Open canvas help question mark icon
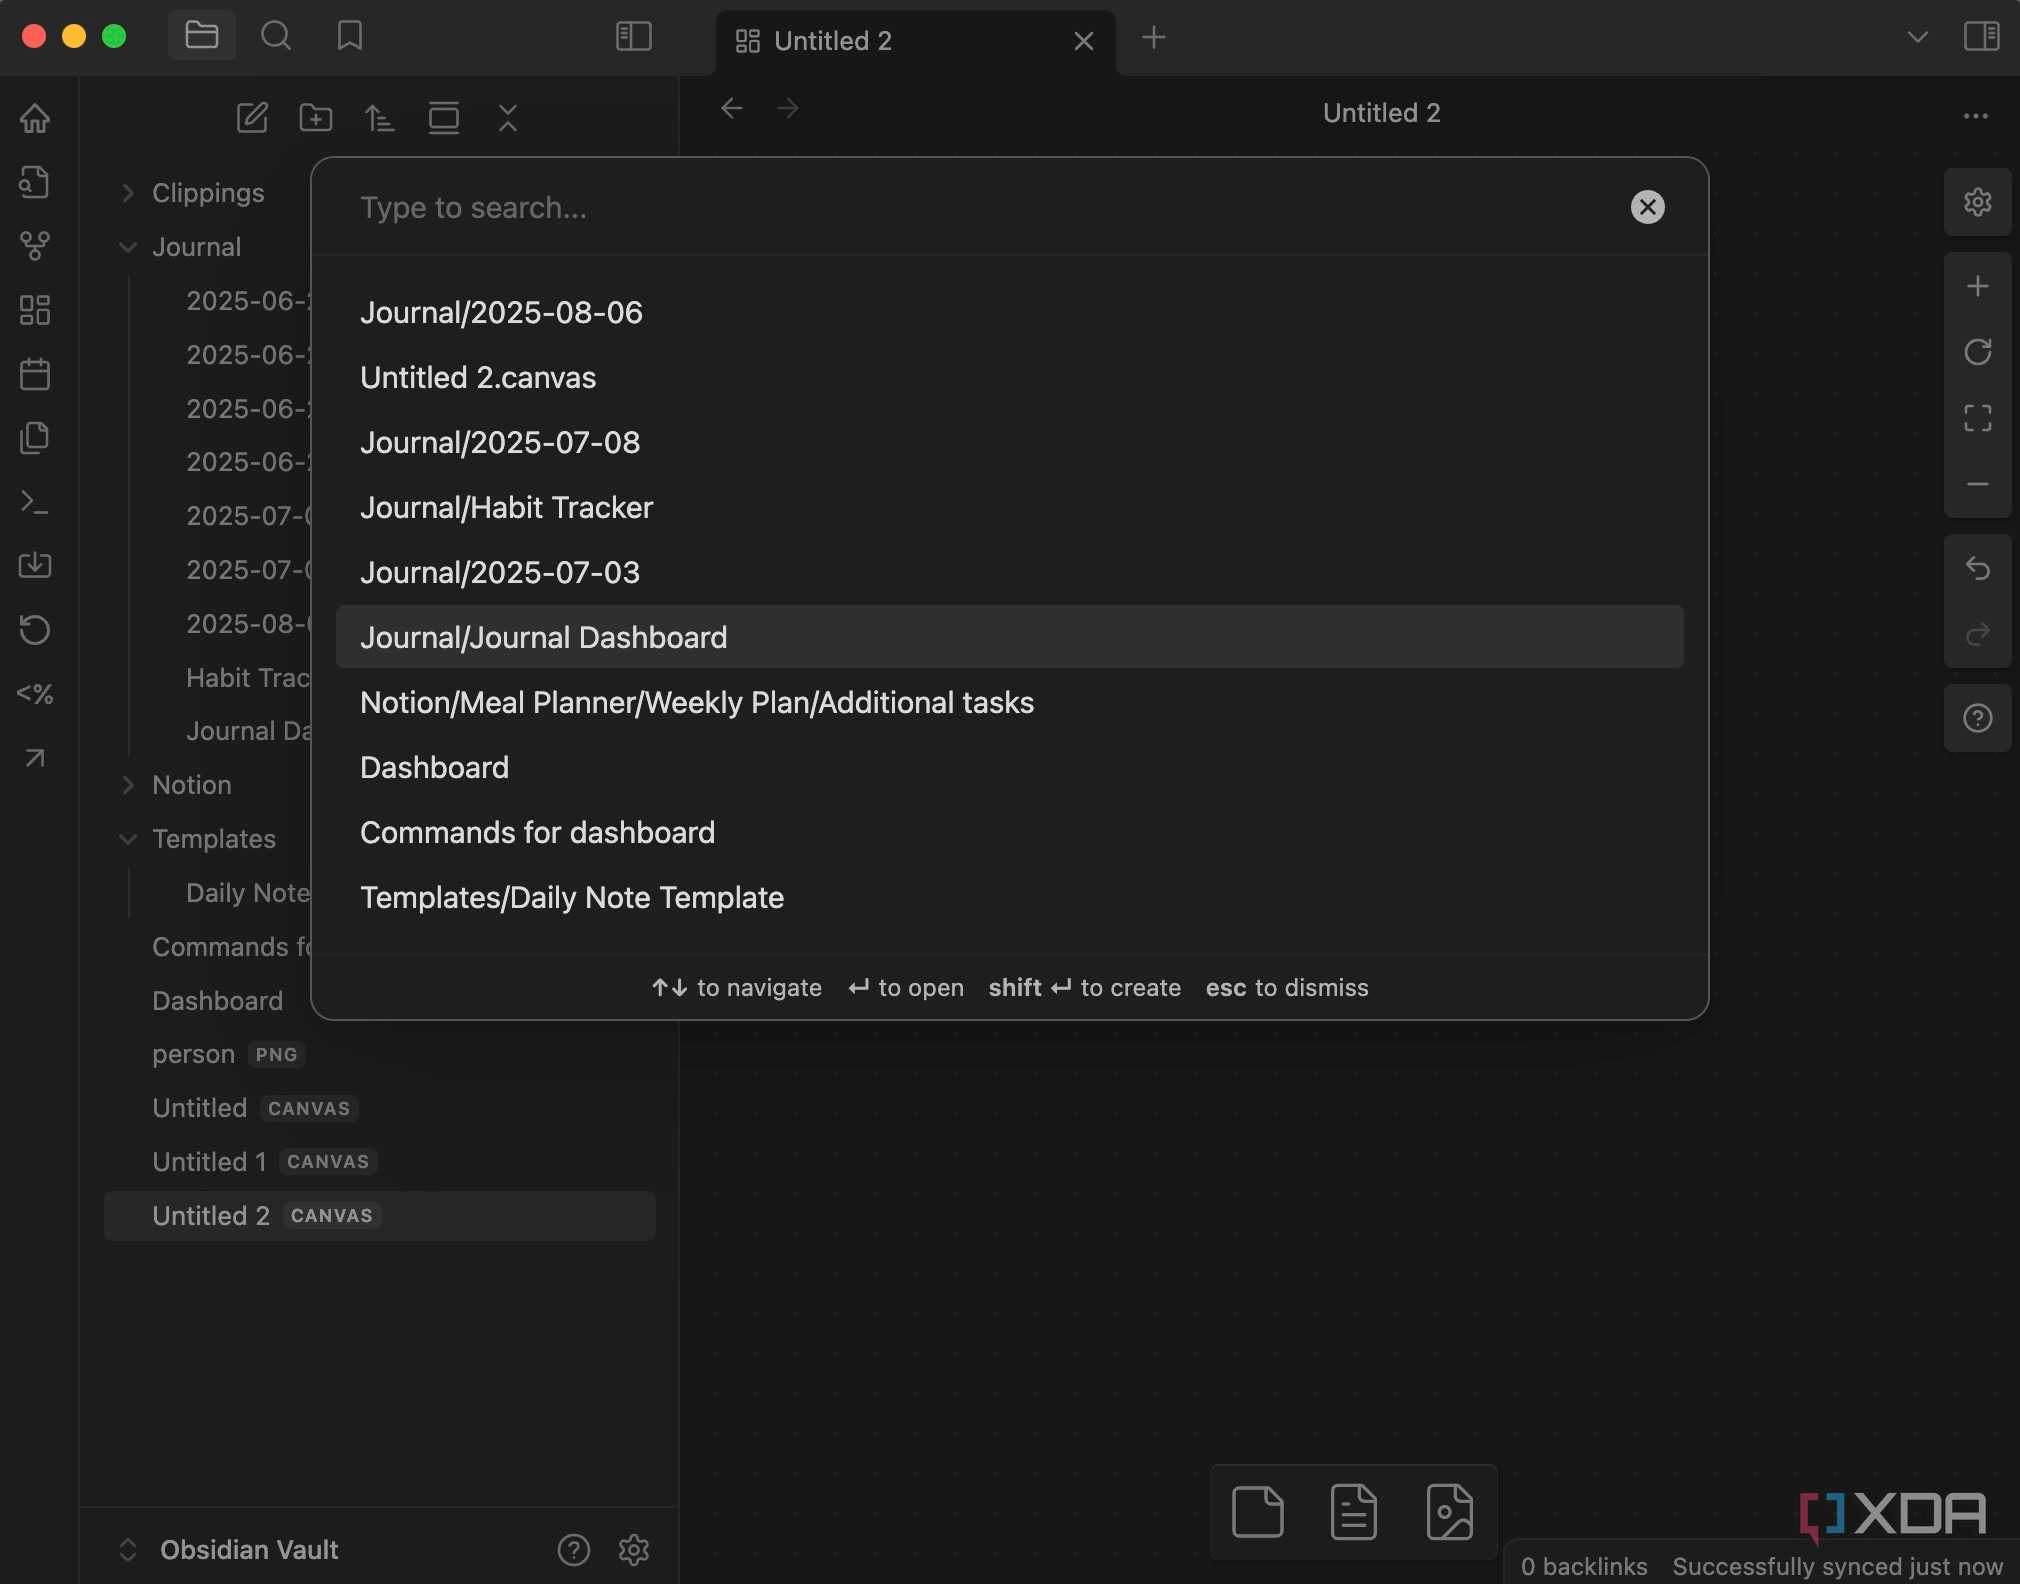Screen dimensions: 2020x1584 (x=1977, y=718)
